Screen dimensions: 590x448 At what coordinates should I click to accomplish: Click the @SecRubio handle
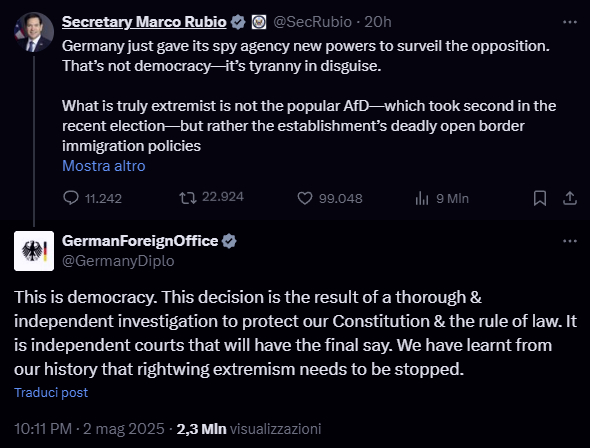(312, 22)
